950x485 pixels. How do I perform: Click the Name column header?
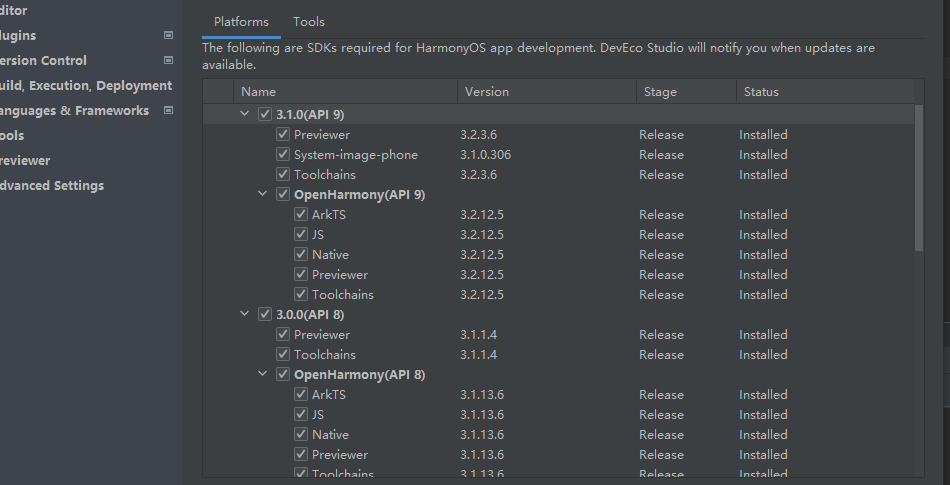[345, 91]
